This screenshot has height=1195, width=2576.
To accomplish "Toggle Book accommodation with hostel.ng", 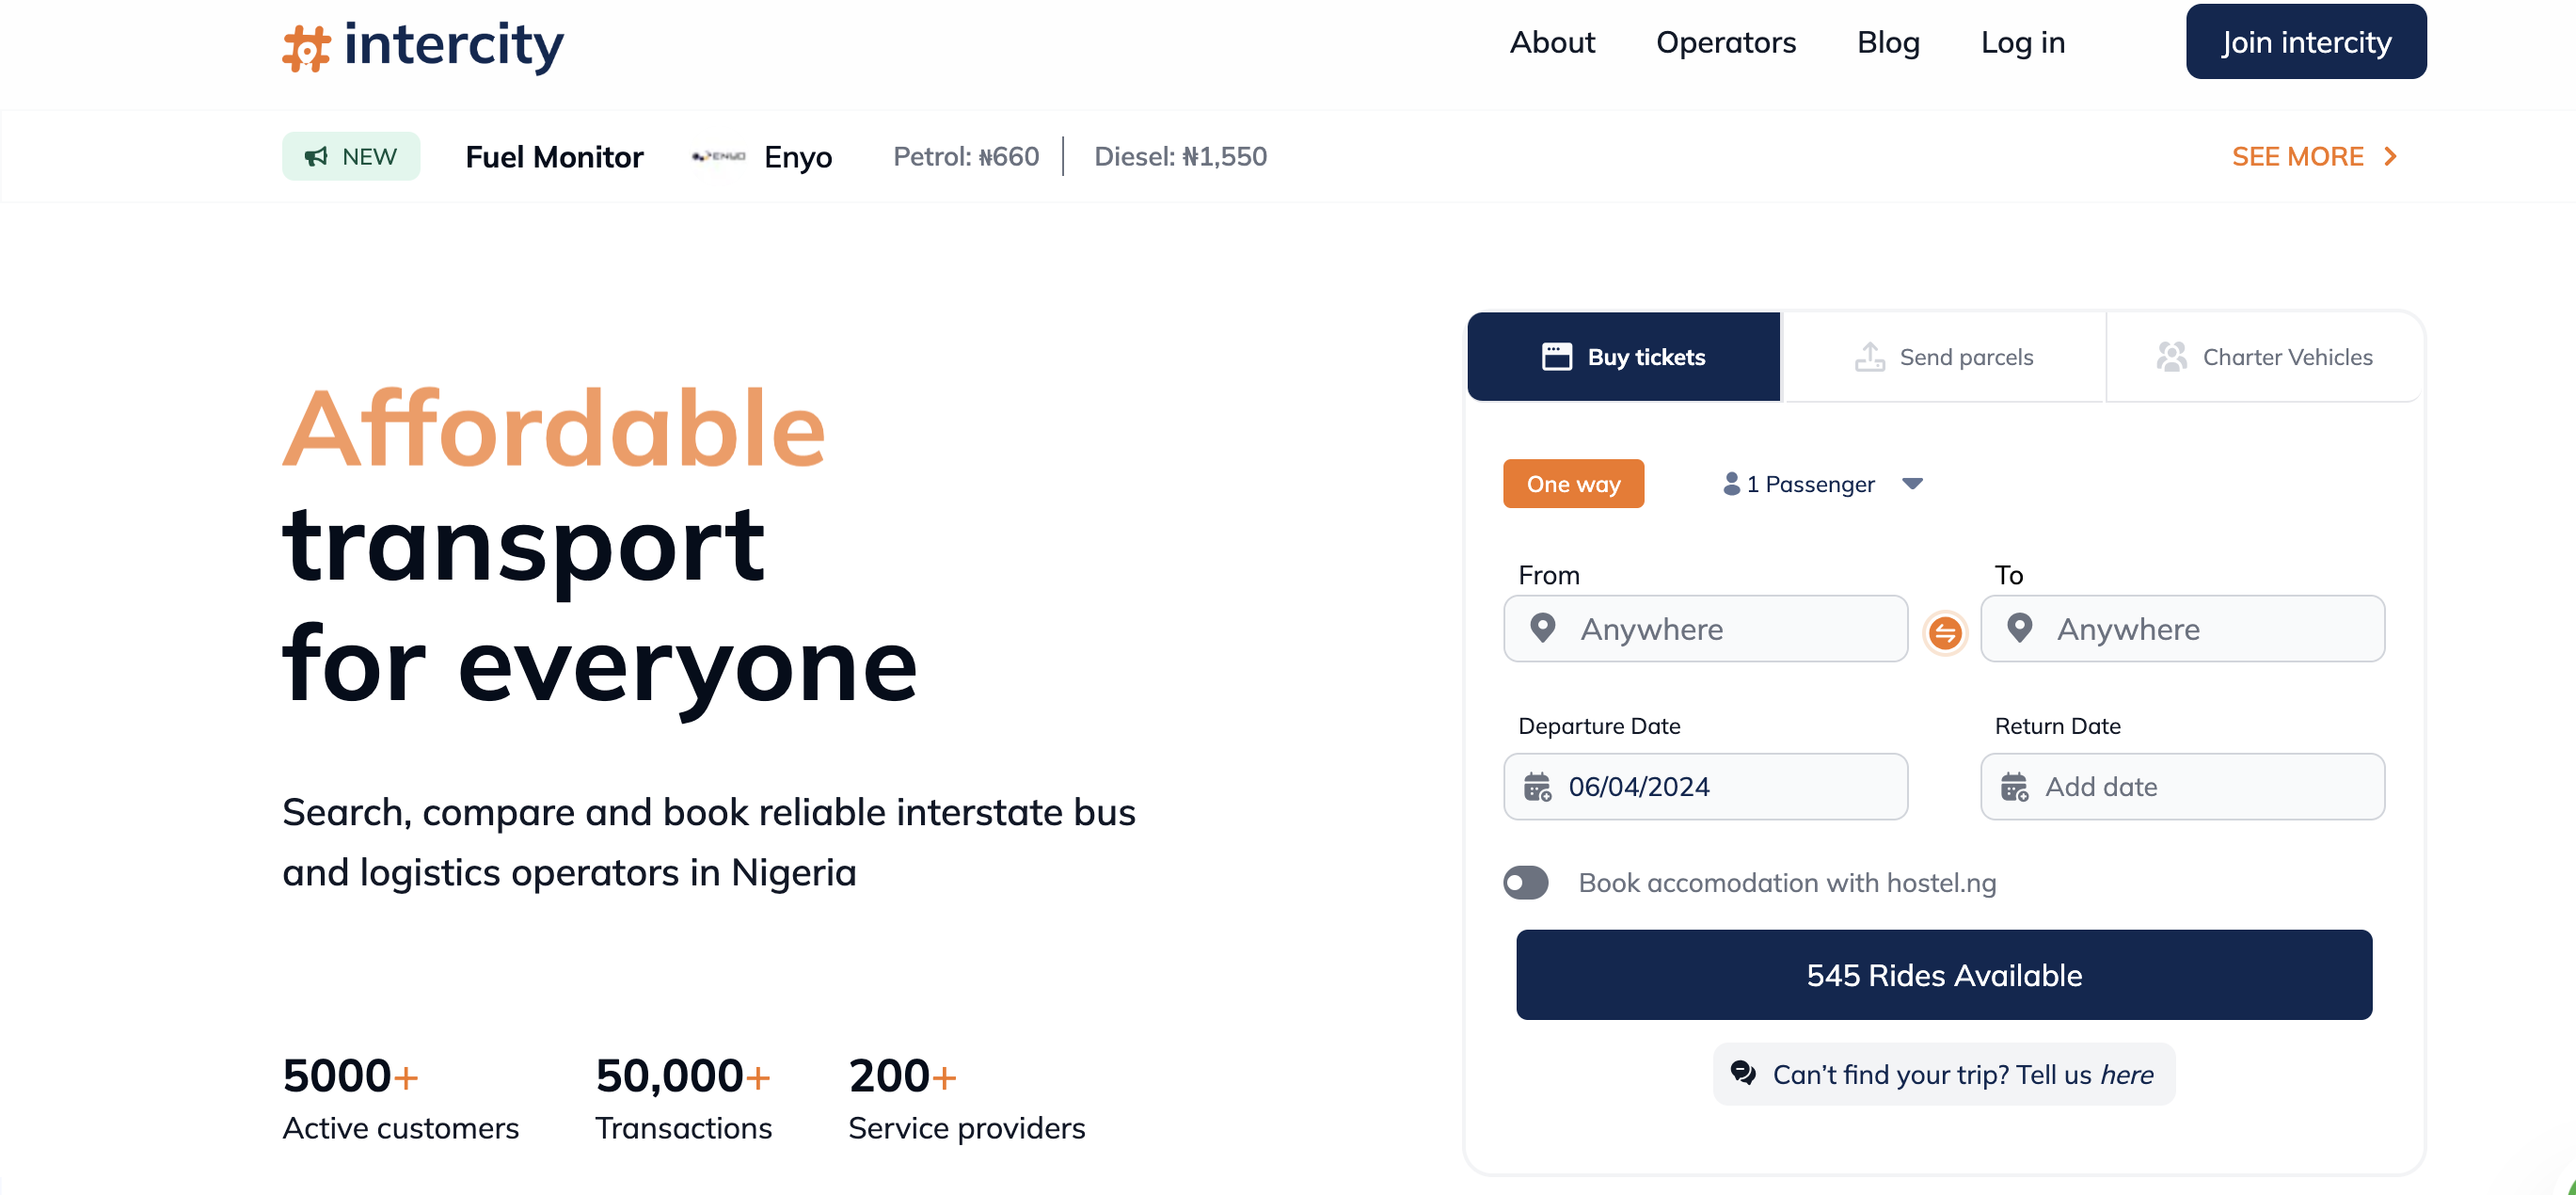I will (x=1525, y=882).
